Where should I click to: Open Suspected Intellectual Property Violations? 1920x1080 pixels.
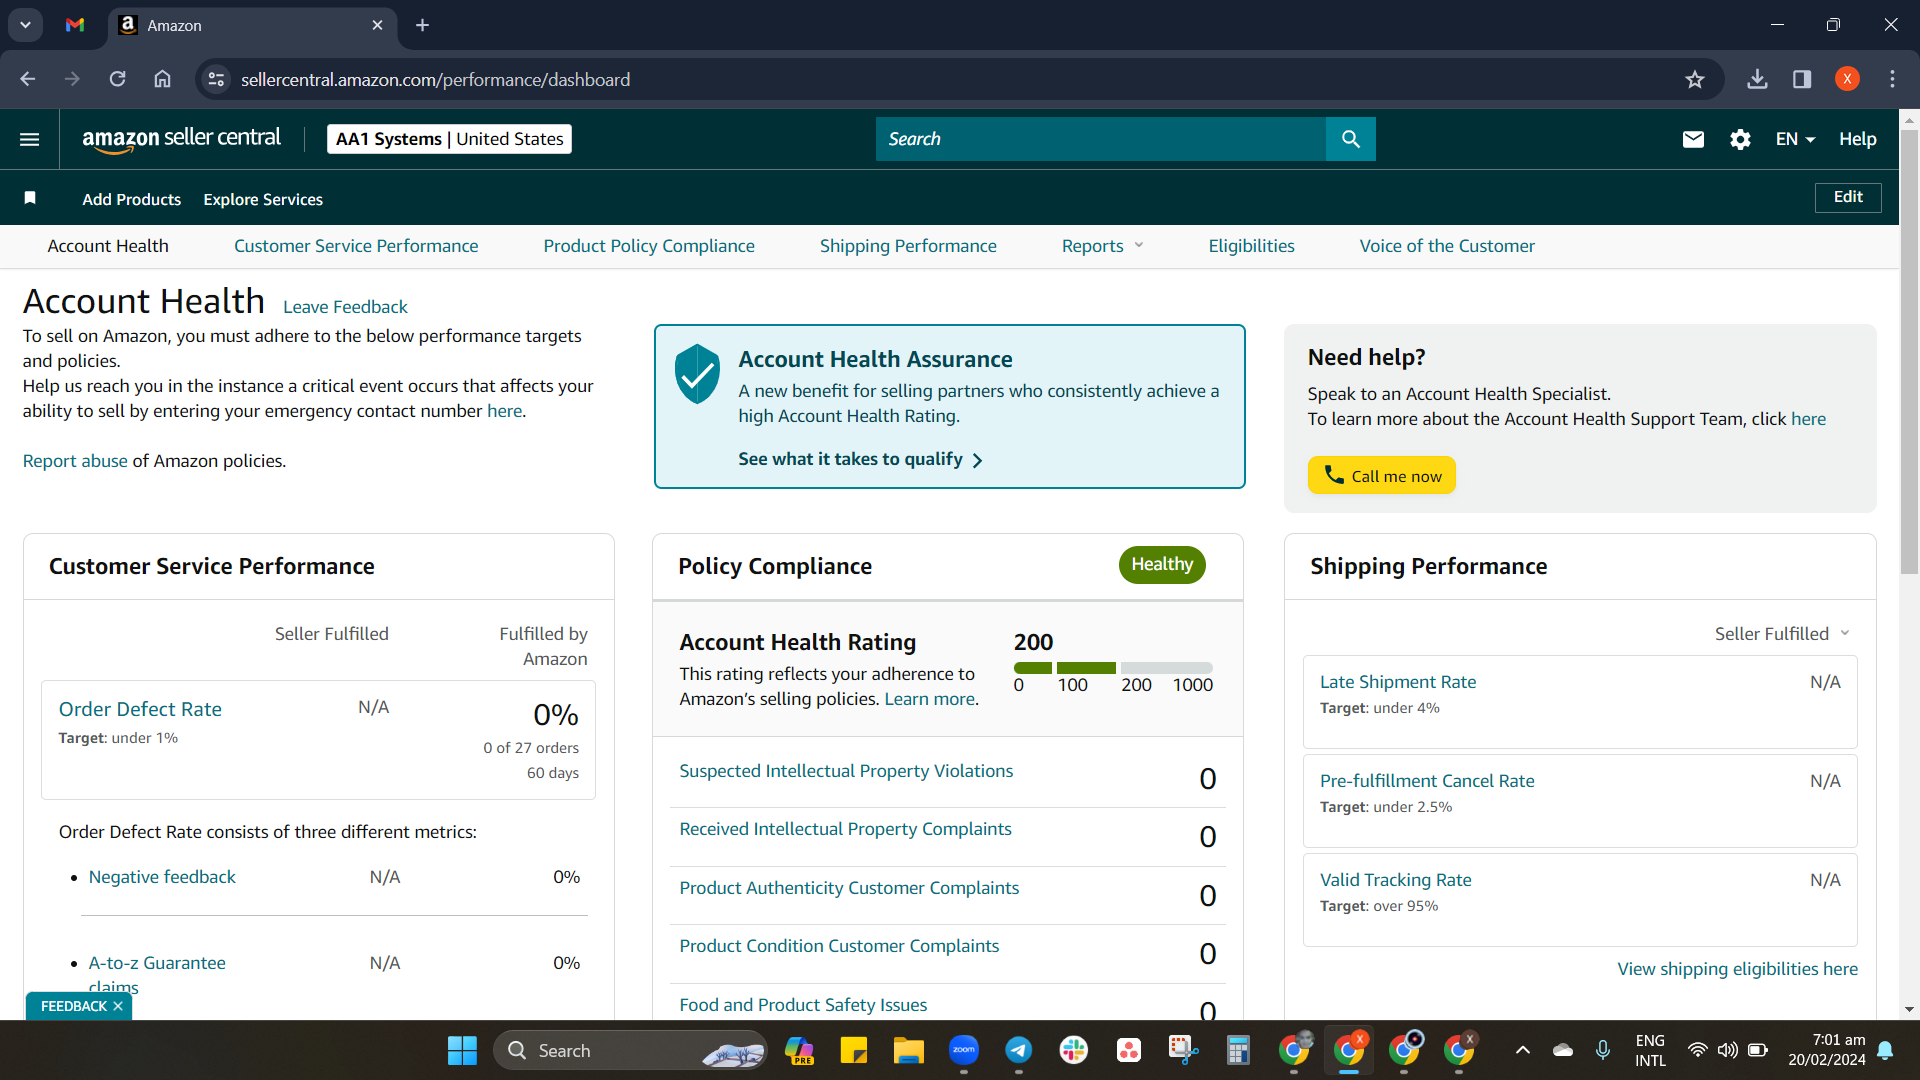(x=846, y=771)
